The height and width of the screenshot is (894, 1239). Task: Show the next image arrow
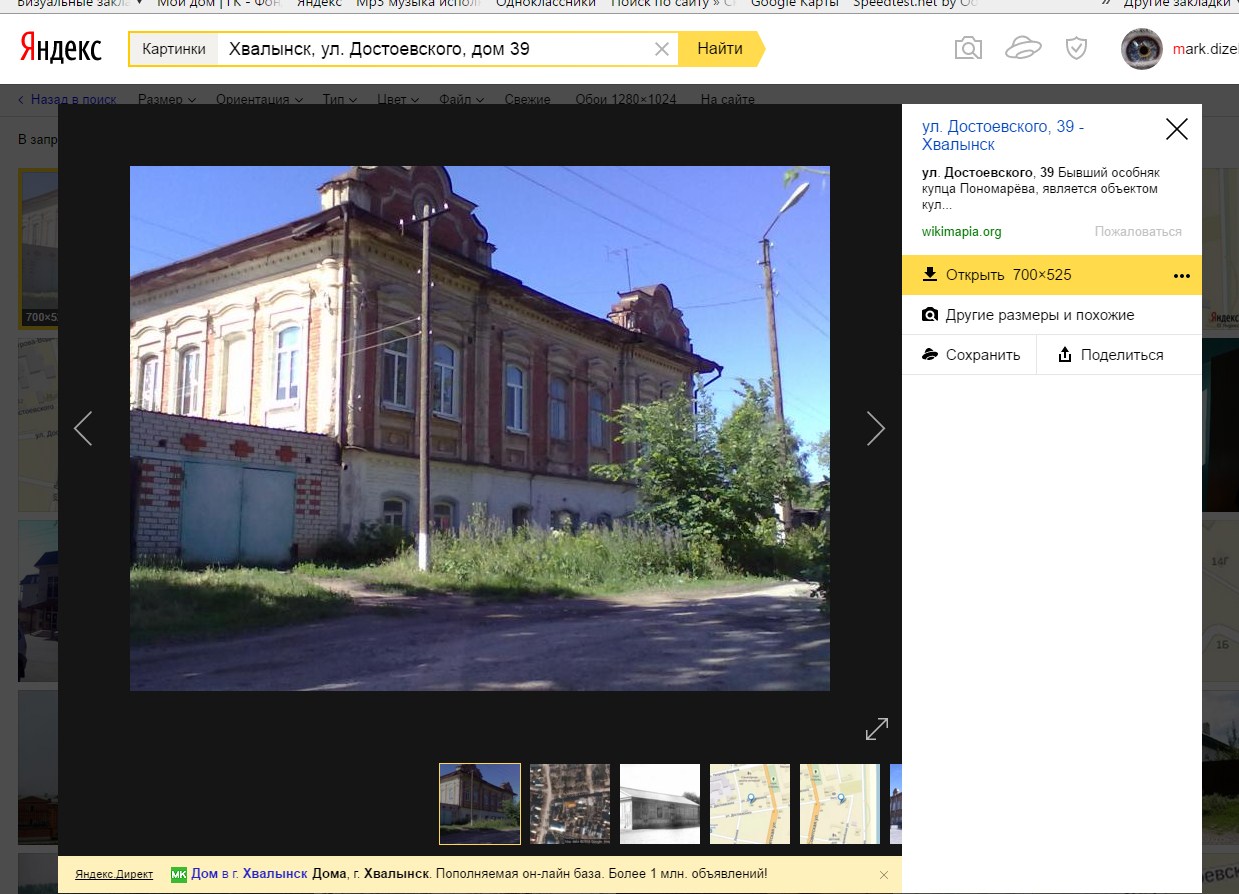point(876,428)
